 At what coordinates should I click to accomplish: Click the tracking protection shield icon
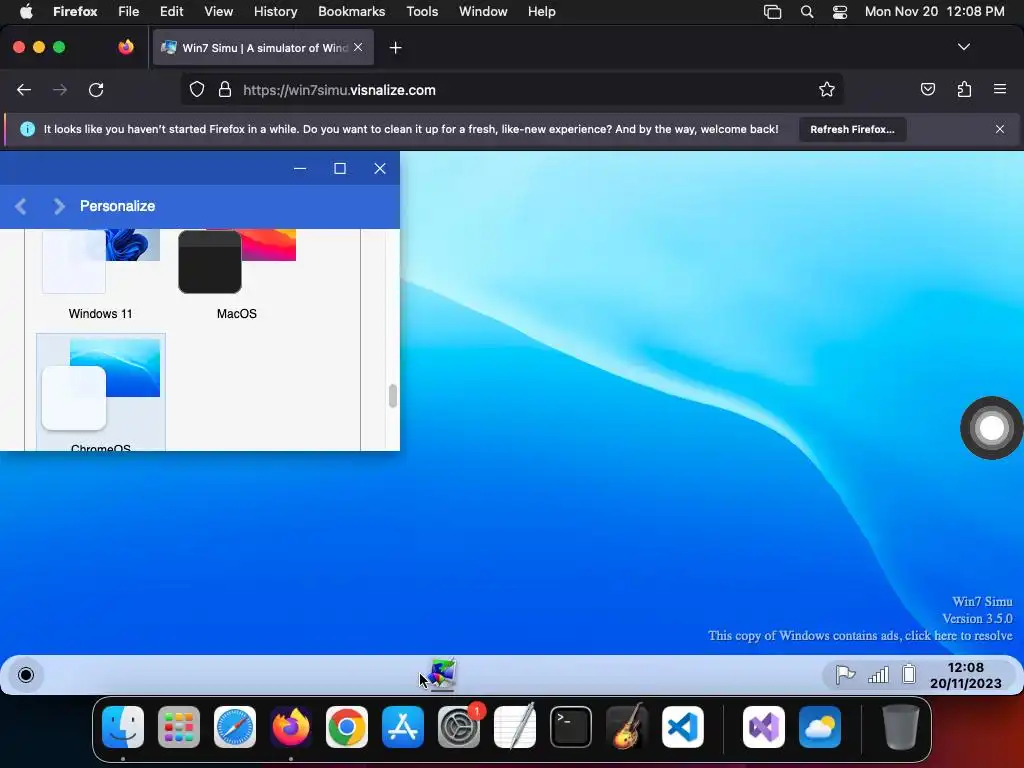tap(197, 90)
